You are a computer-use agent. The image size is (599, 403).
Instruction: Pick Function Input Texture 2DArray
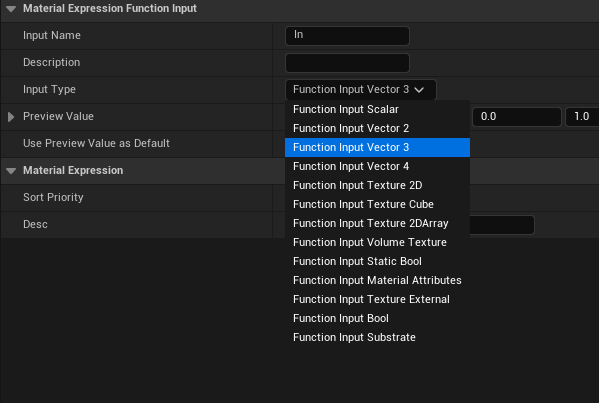(x=377, y=223)
